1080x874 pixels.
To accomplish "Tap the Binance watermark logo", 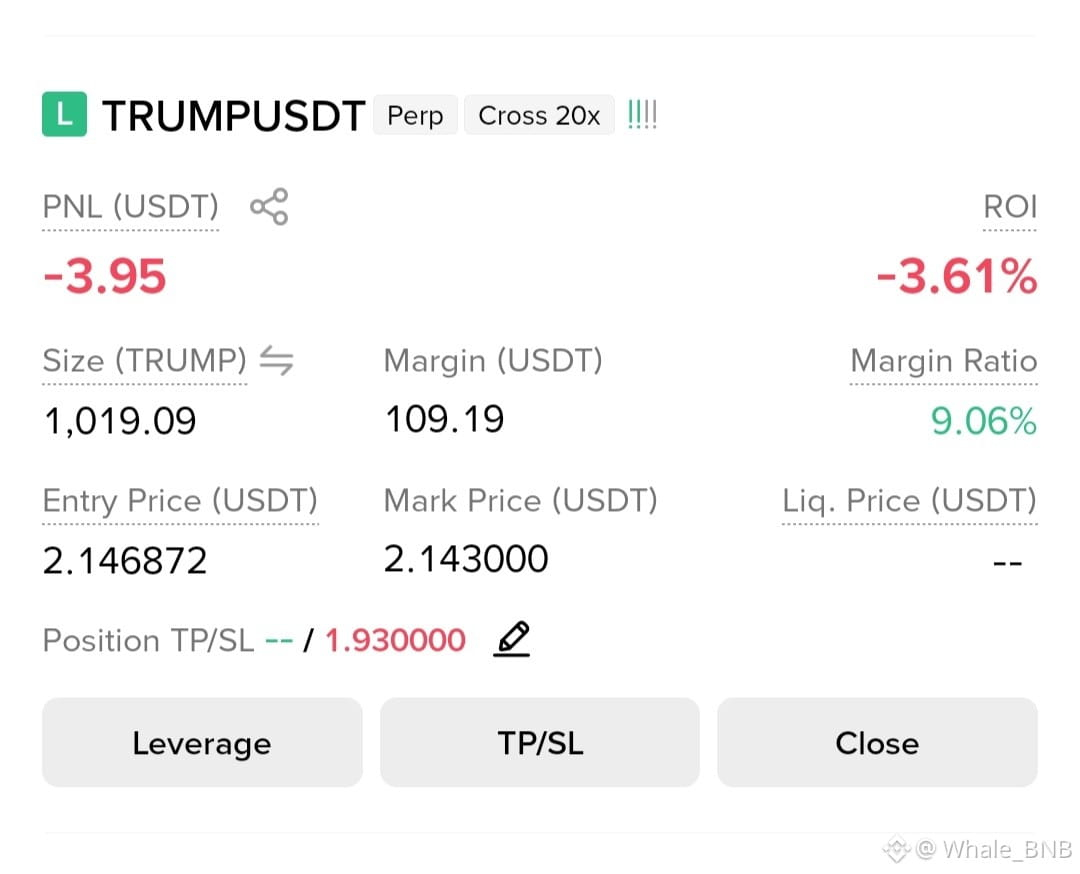I will pos(897,849).
